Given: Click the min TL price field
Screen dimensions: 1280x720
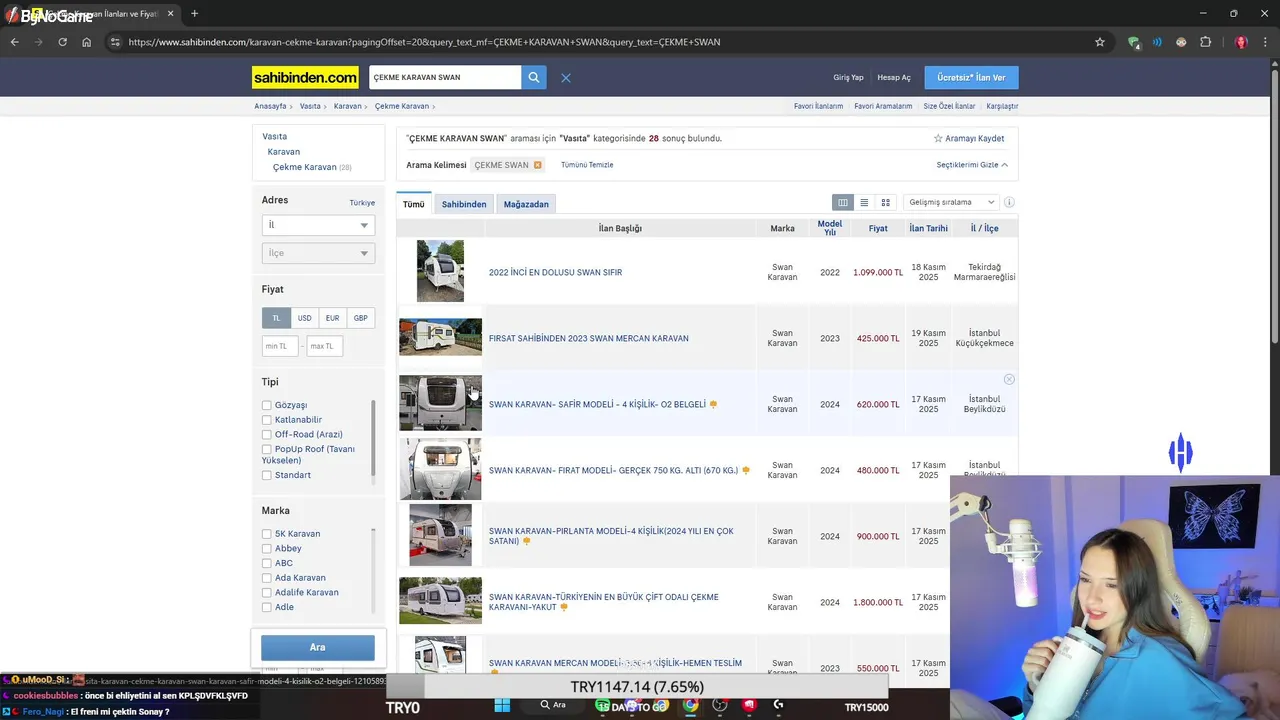Looking at the screenshot, I should click(x=280, y=346).
